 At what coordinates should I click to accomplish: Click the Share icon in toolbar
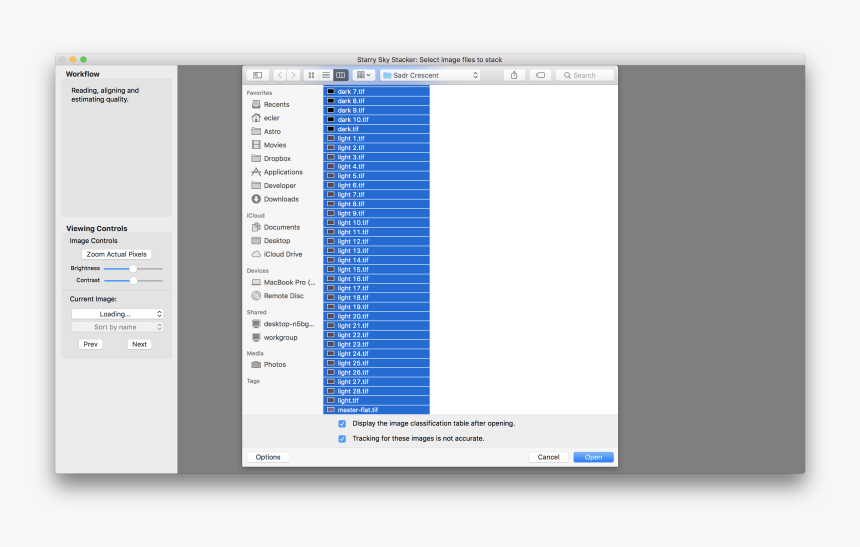[514, 75]
